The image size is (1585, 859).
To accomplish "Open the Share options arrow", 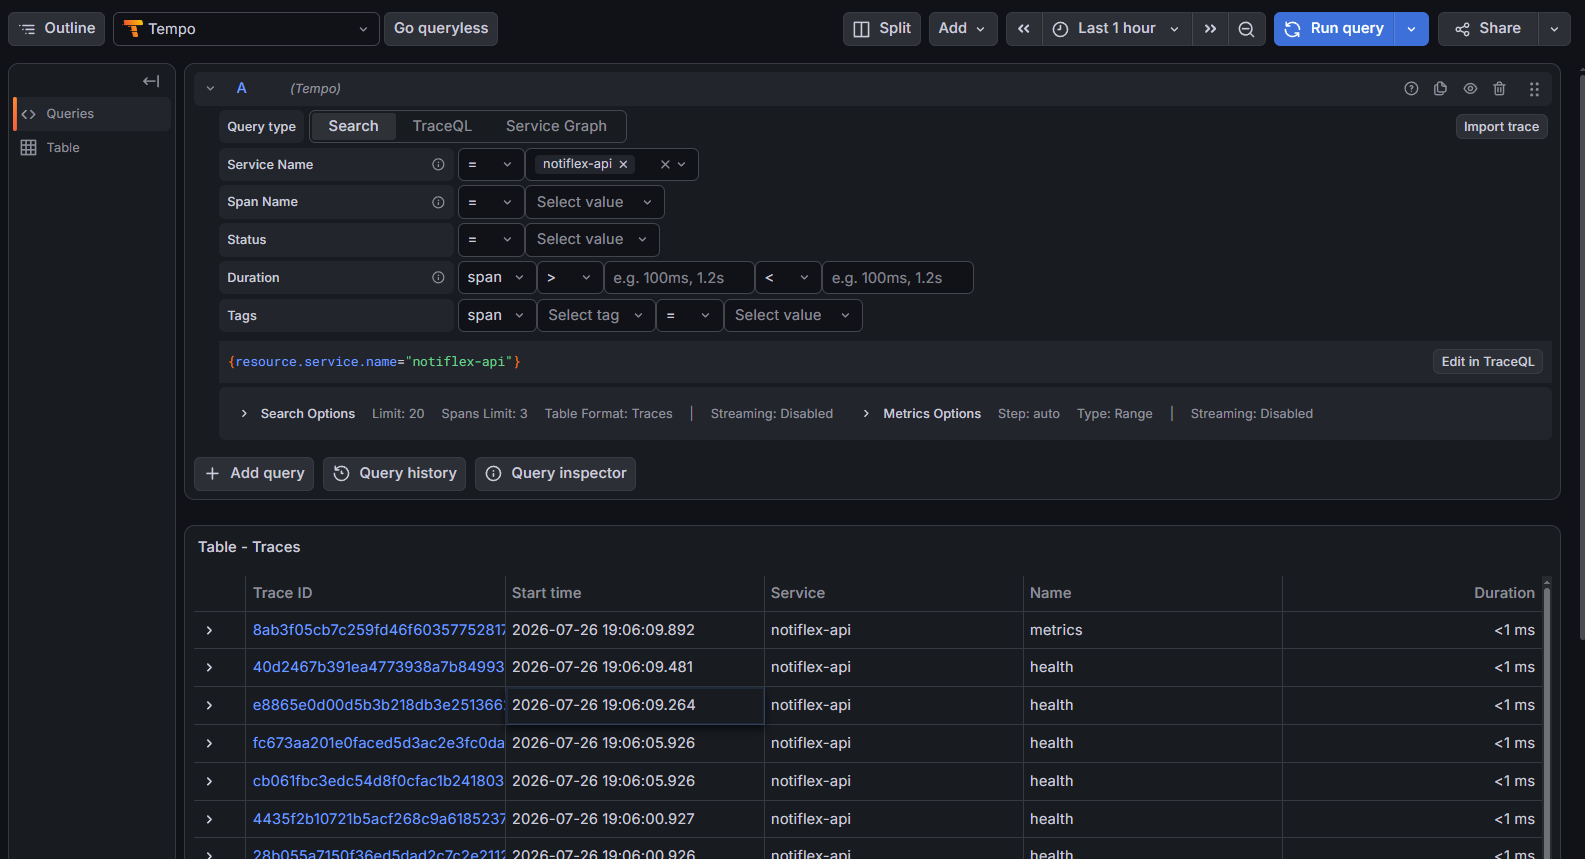I will point(1554,29).
